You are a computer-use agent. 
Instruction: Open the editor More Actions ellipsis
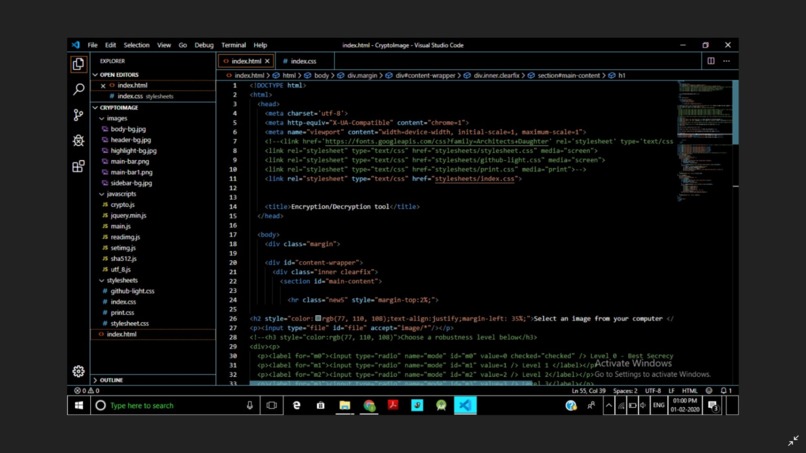[x=726, y=61]
